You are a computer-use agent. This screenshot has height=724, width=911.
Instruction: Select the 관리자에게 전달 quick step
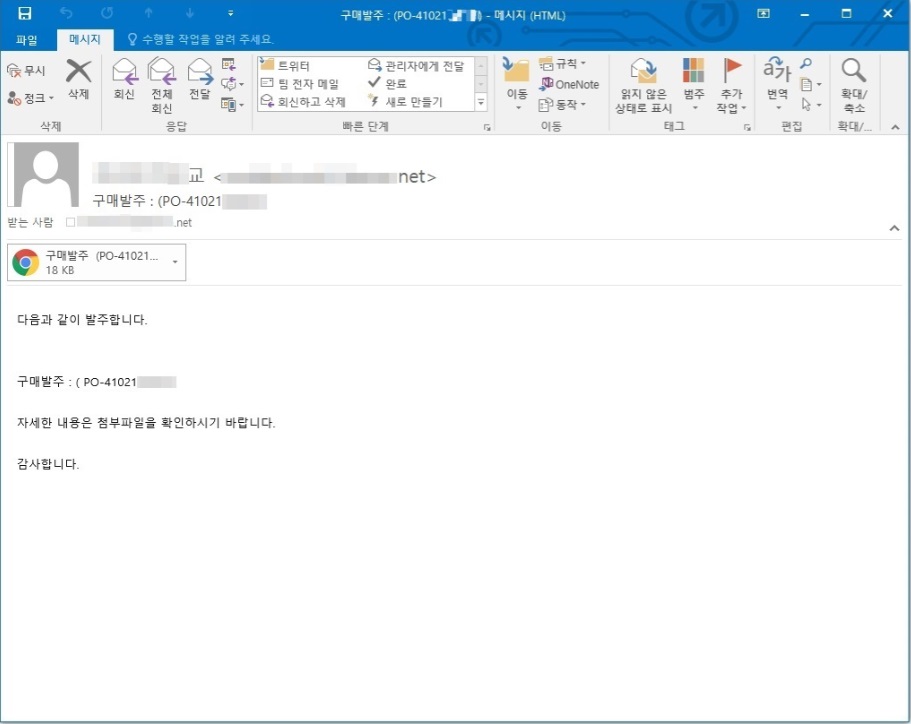(417, 66)
